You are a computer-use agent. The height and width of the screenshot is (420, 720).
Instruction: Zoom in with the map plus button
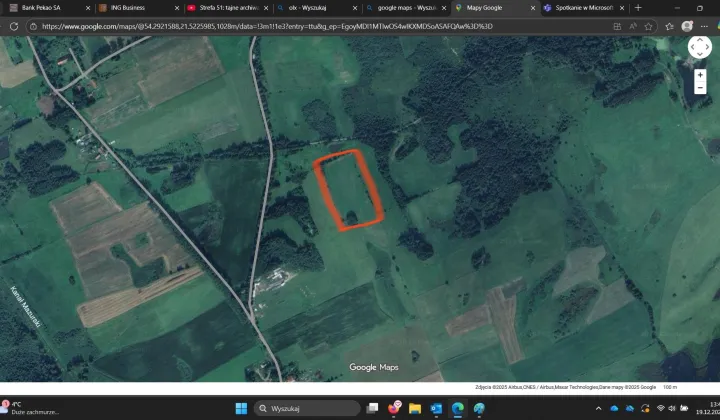coord(700,75)
